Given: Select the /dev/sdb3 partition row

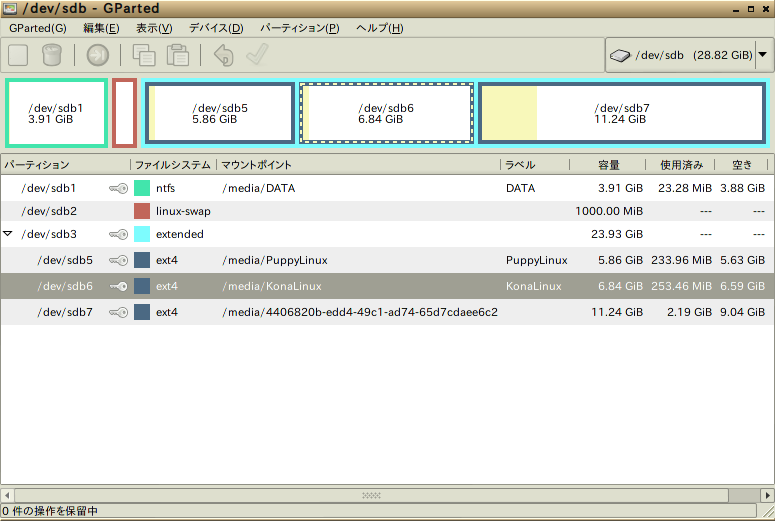Looking at the screenshot, I should [388, 234].
